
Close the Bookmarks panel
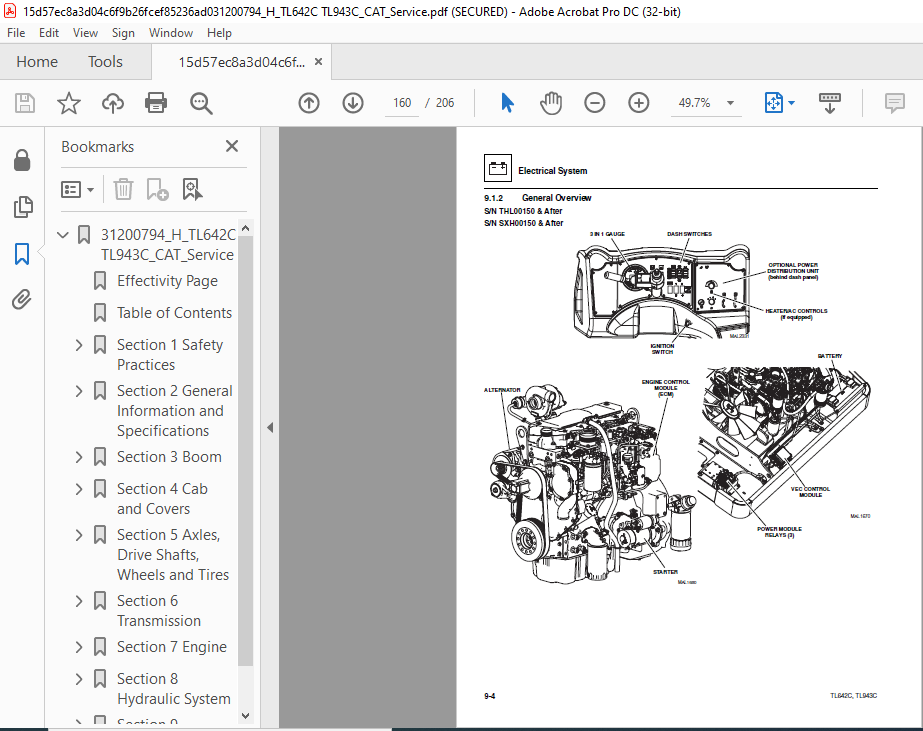(232, 146)
